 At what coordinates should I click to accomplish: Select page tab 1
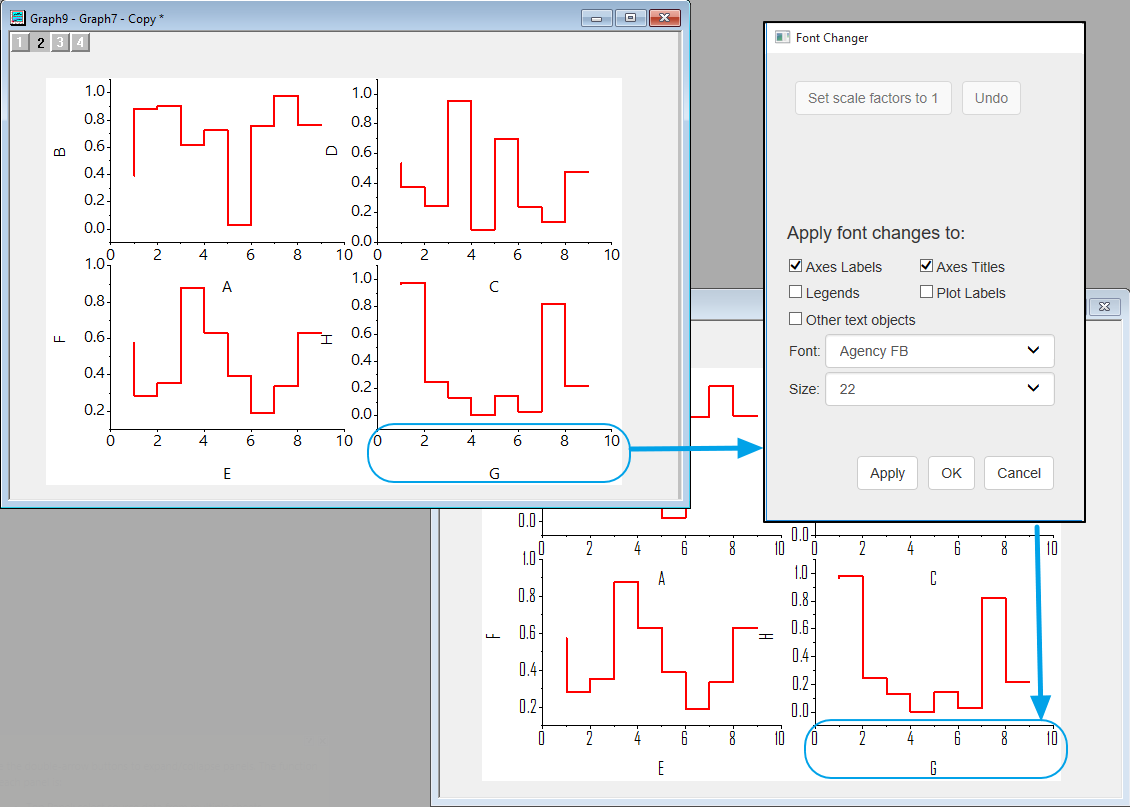click(21, 42)
